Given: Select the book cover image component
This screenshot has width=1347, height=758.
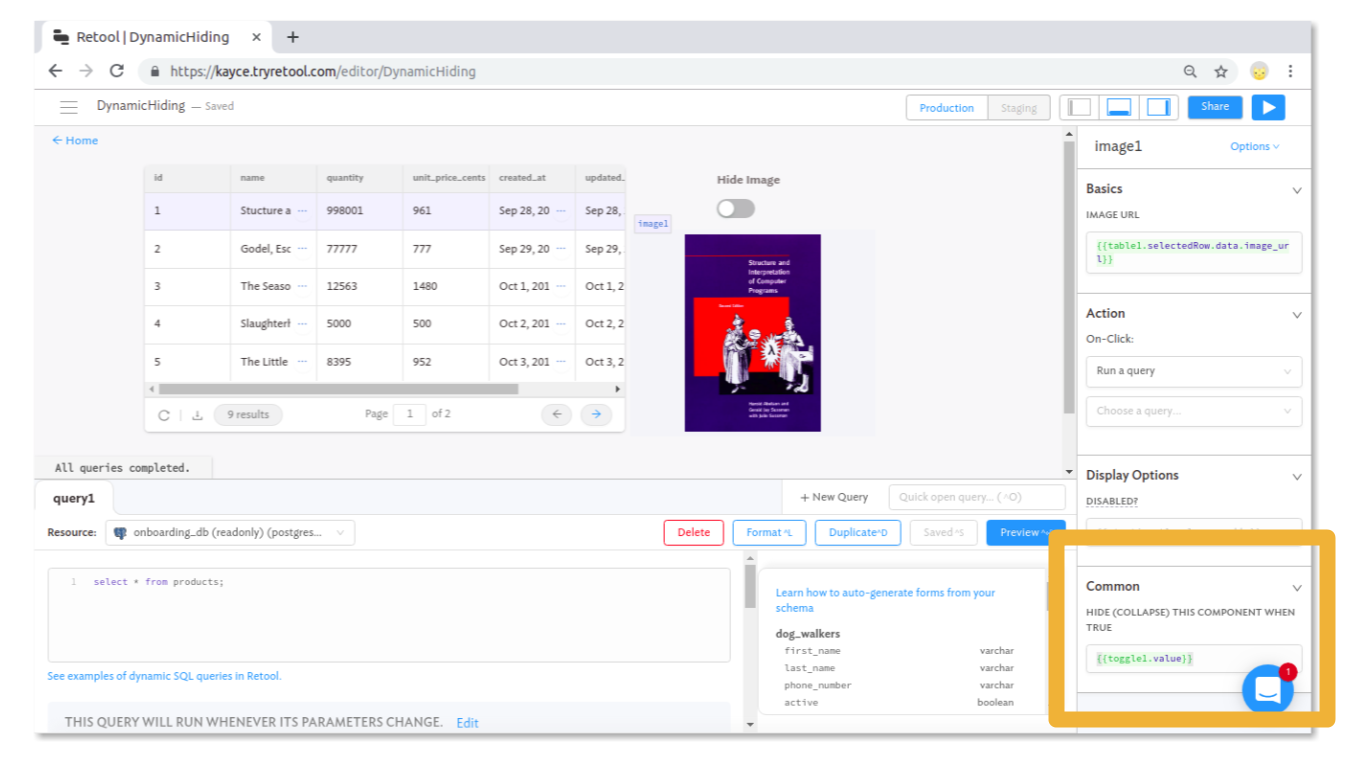Looking at the screenshot, I should (x=753, y=333).
